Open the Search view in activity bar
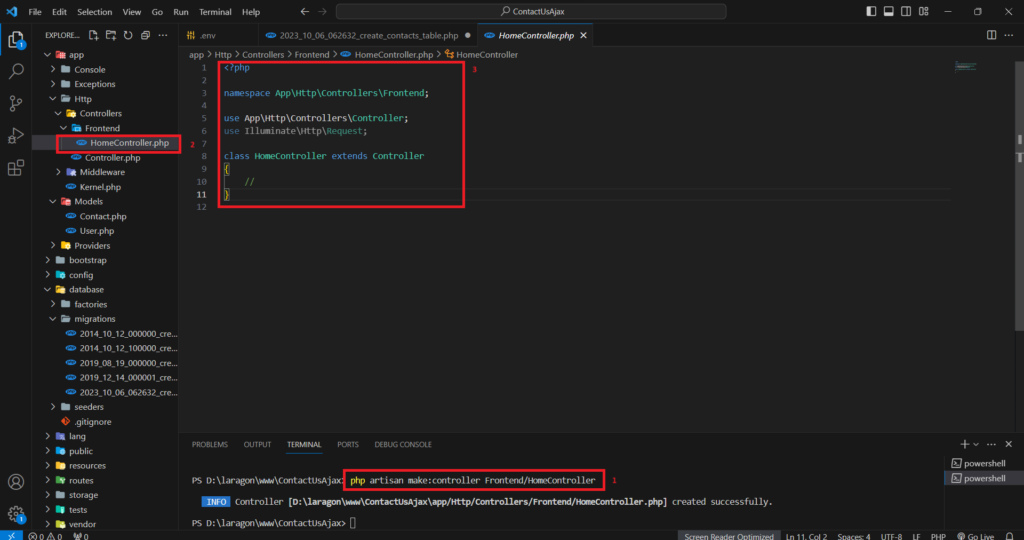The image size is (1024, 540). point(16,71)
